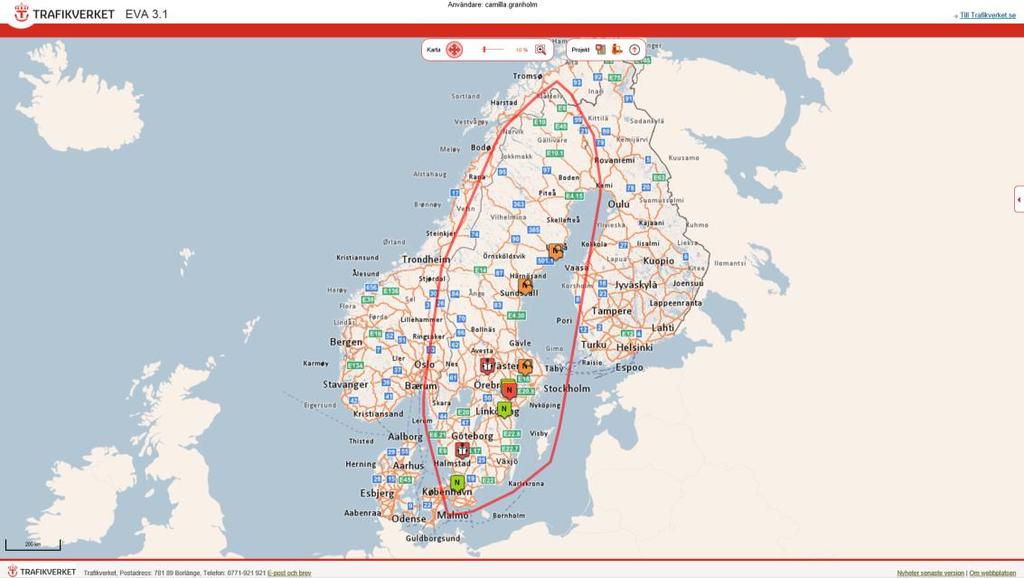Click the EVA 3.1 application title

pyautogui.click(x=146, y=14)
